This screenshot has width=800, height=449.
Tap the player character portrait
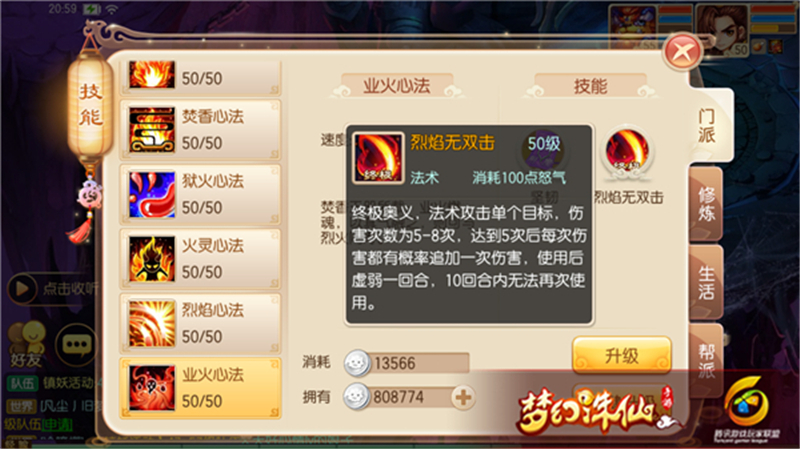[x=721, y=29]
